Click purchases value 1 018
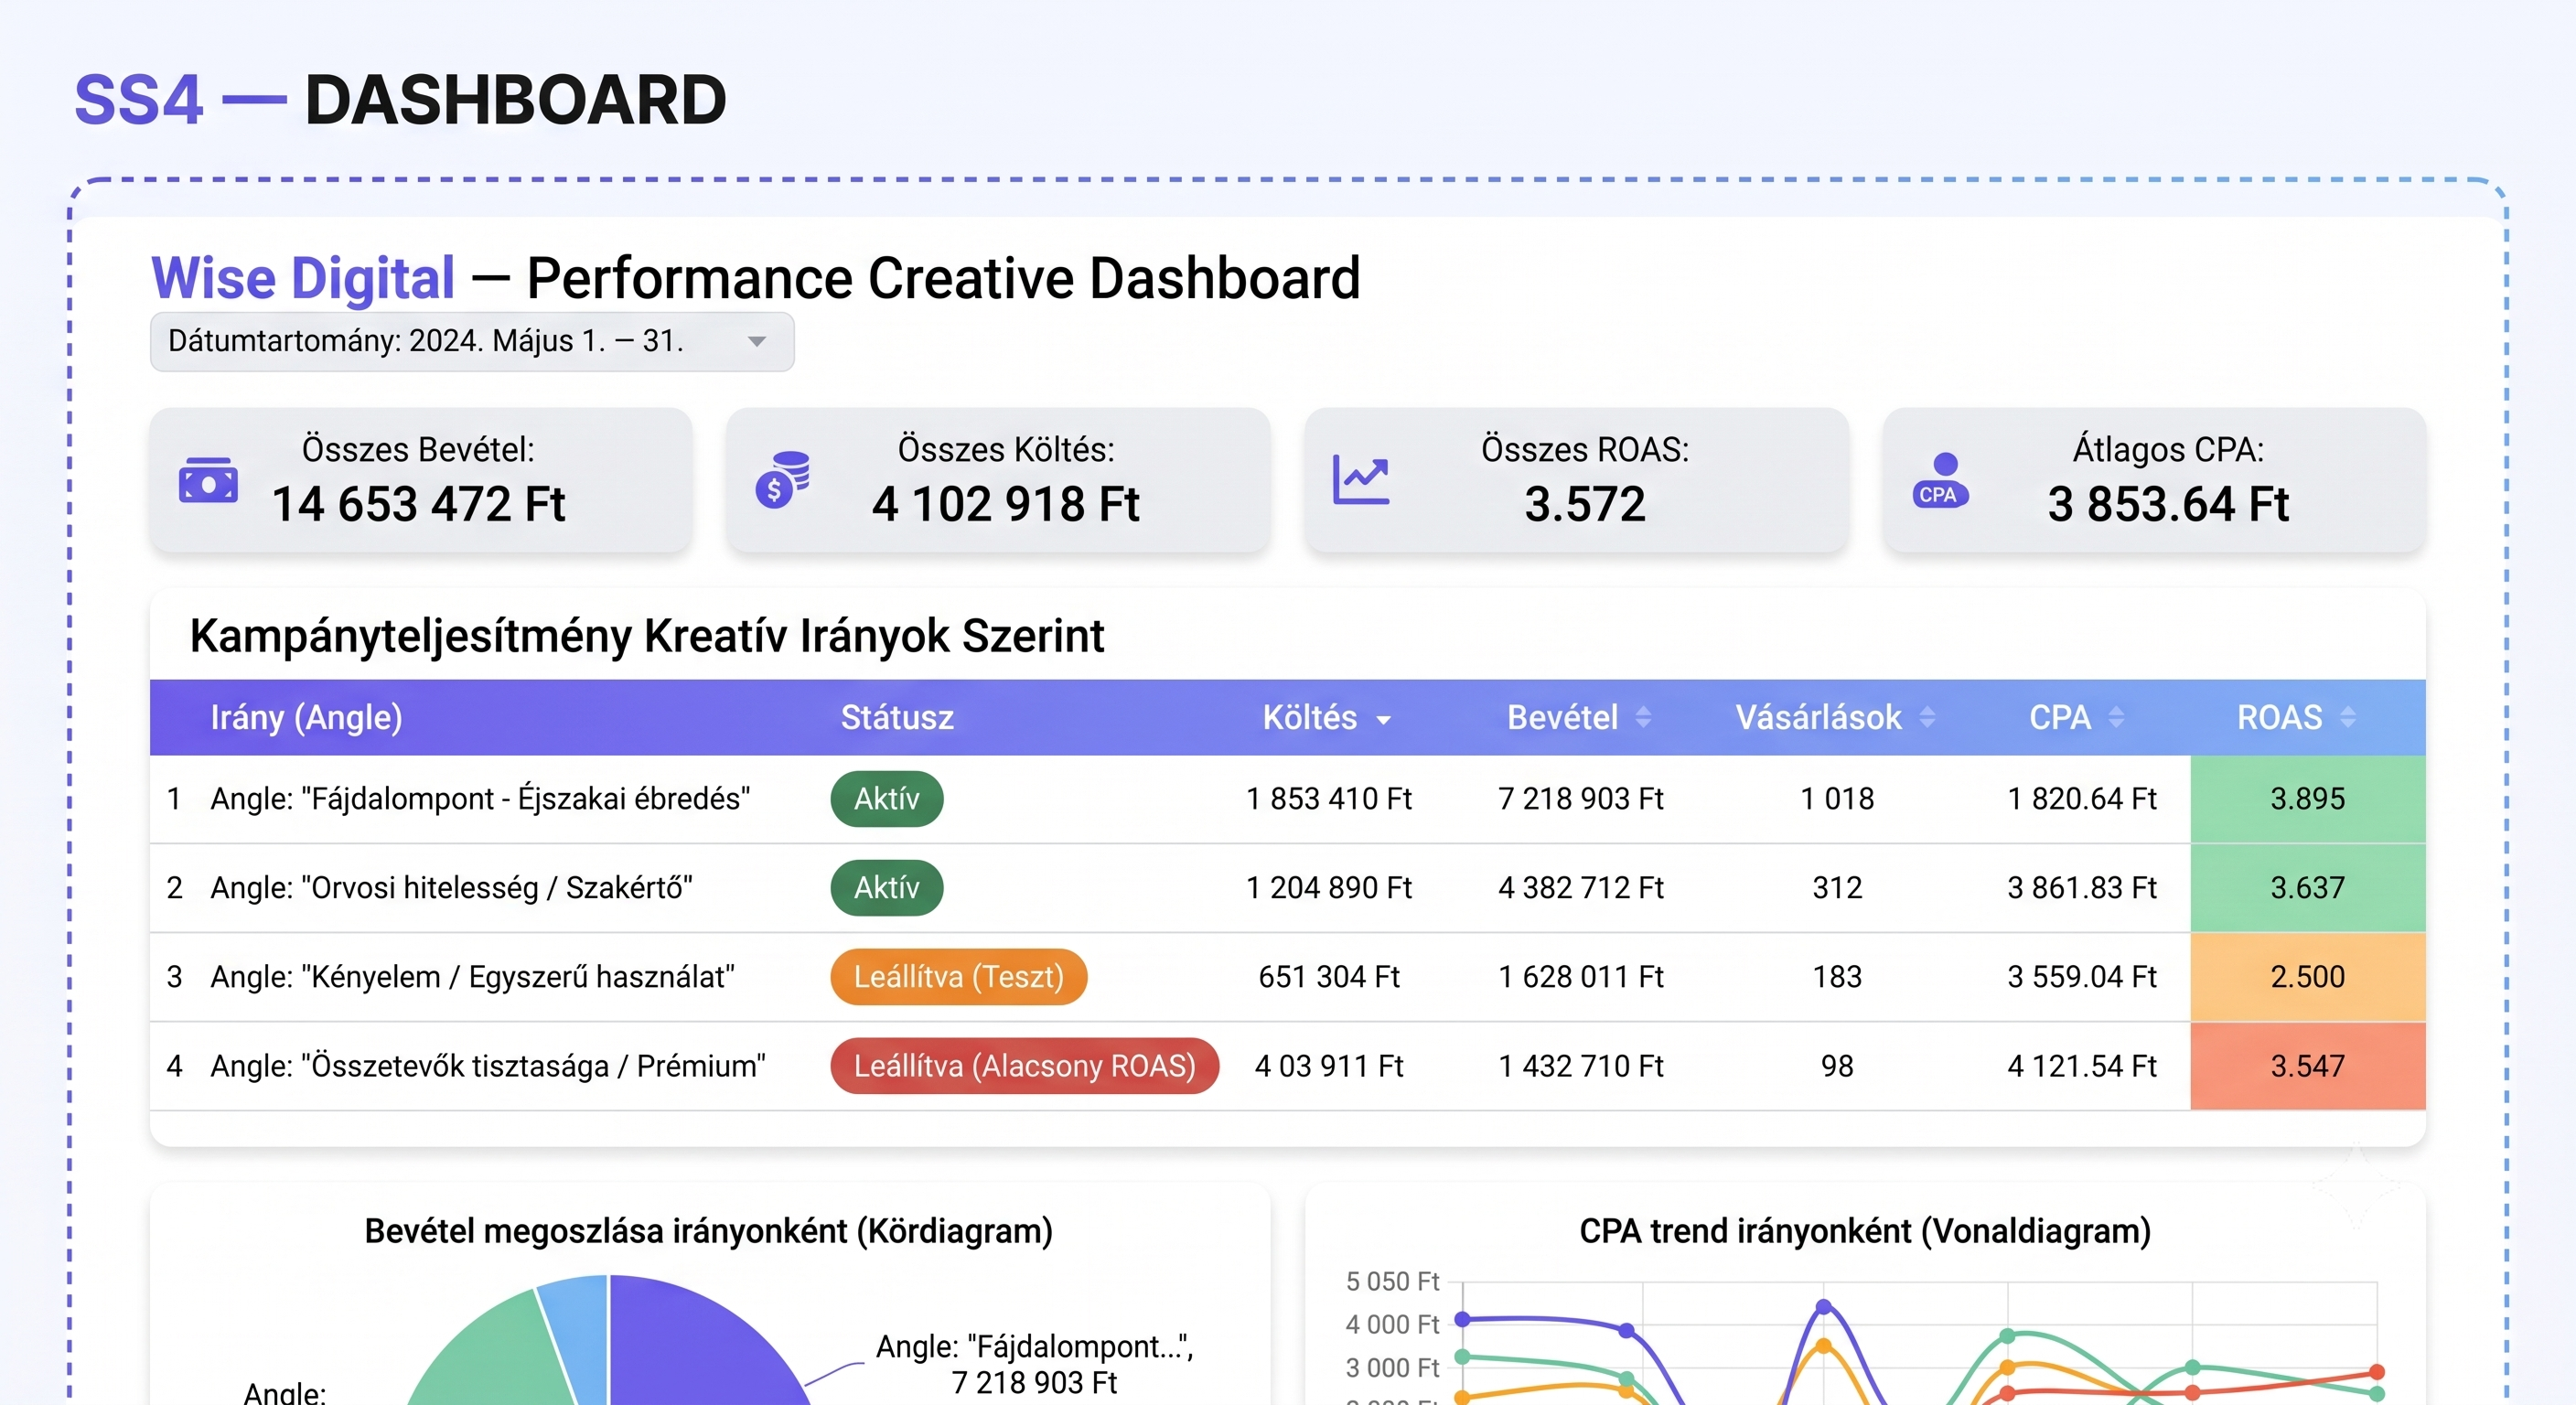Image resolution: width=2576 pixels, height=1405 pixels. coord(1837,799)
